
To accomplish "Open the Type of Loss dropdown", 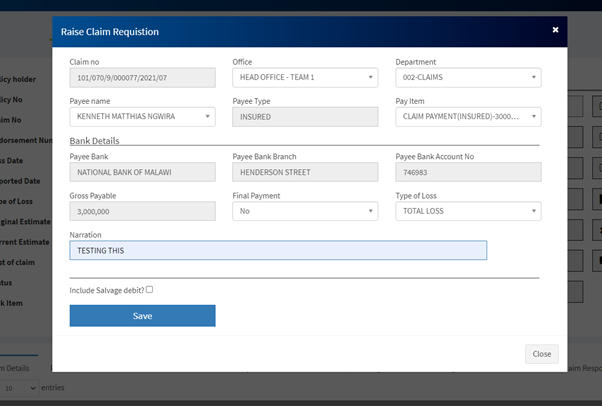I will coord(468,211).
